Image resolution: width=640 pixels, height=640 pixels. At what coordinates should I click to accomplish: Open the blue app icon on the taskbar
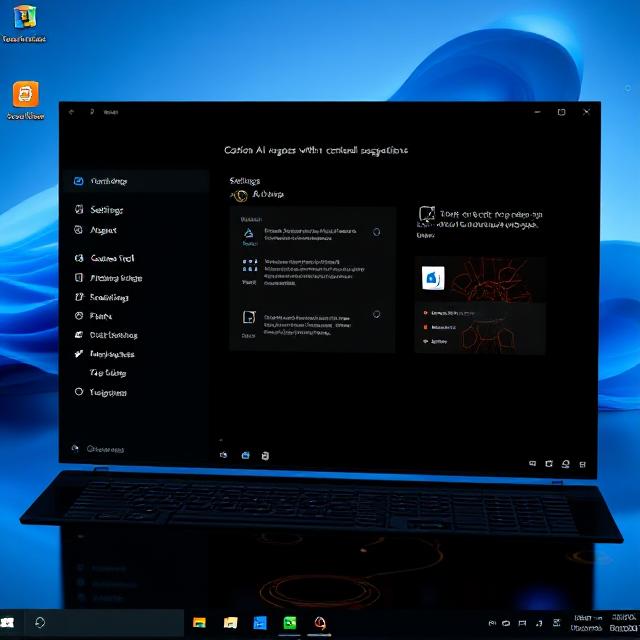(260, 623)
